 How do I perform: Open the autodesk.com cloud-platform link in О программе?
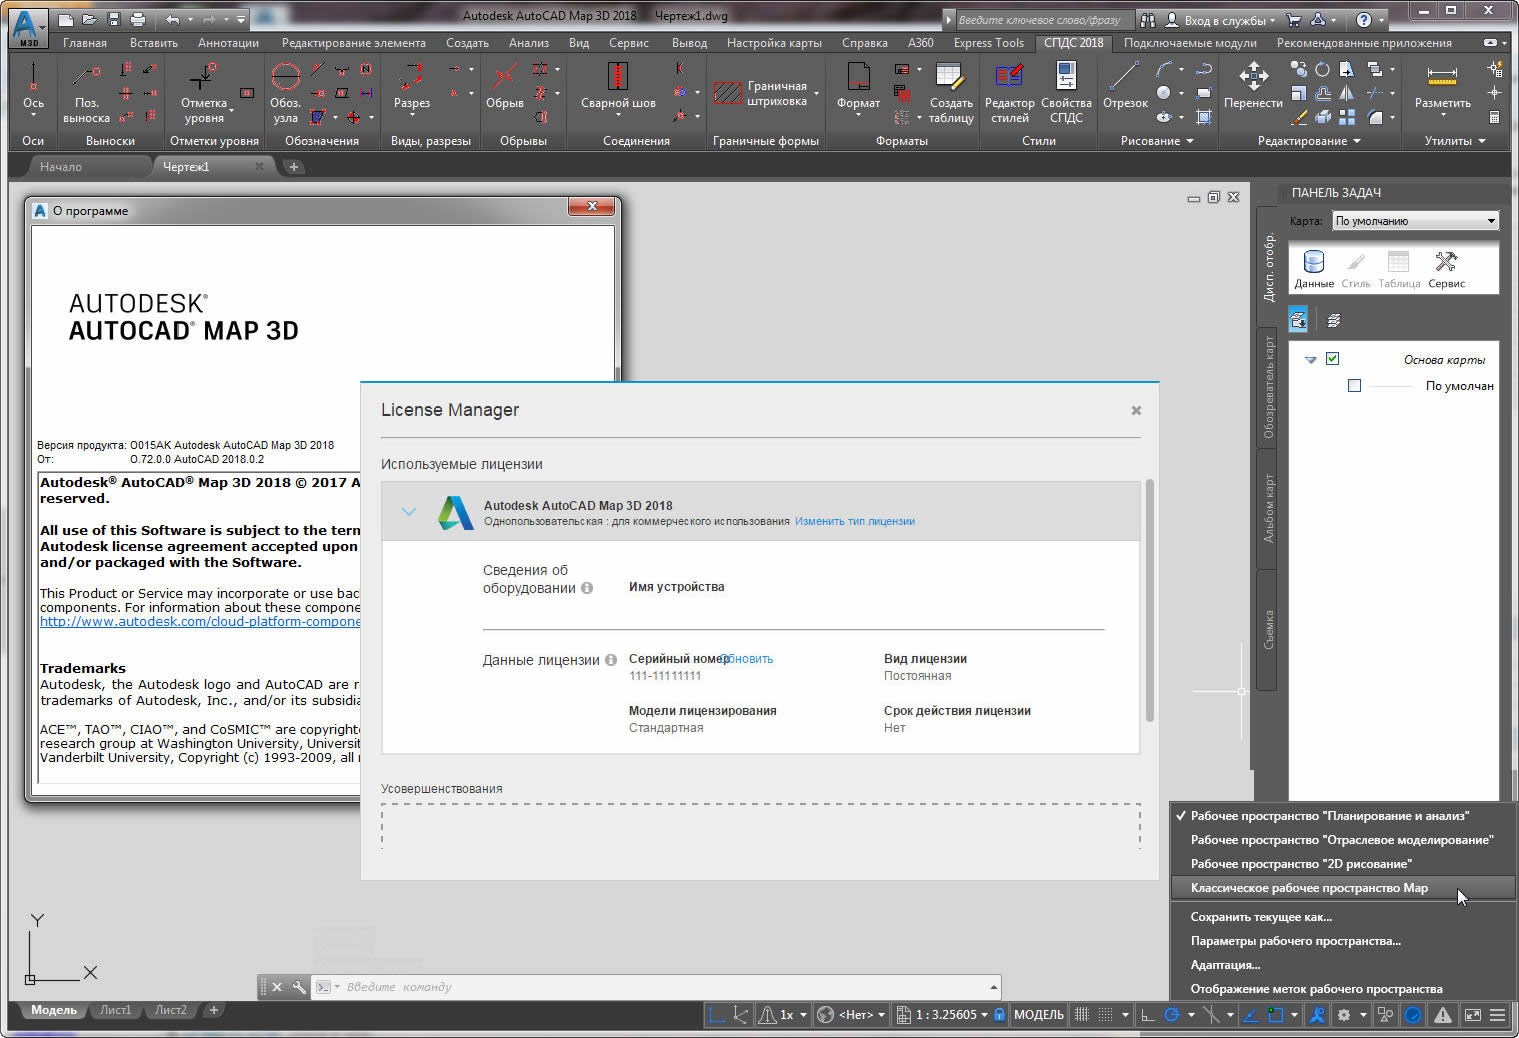(x=200, y=621)
